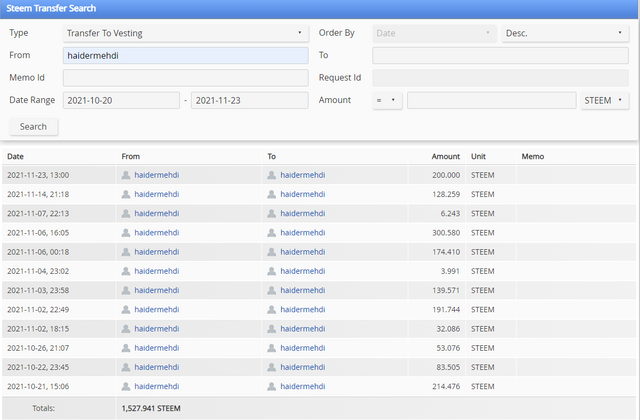
Task: Click the To user icon in 2021-11-06, 00:18 row
Action: [271, 252]
